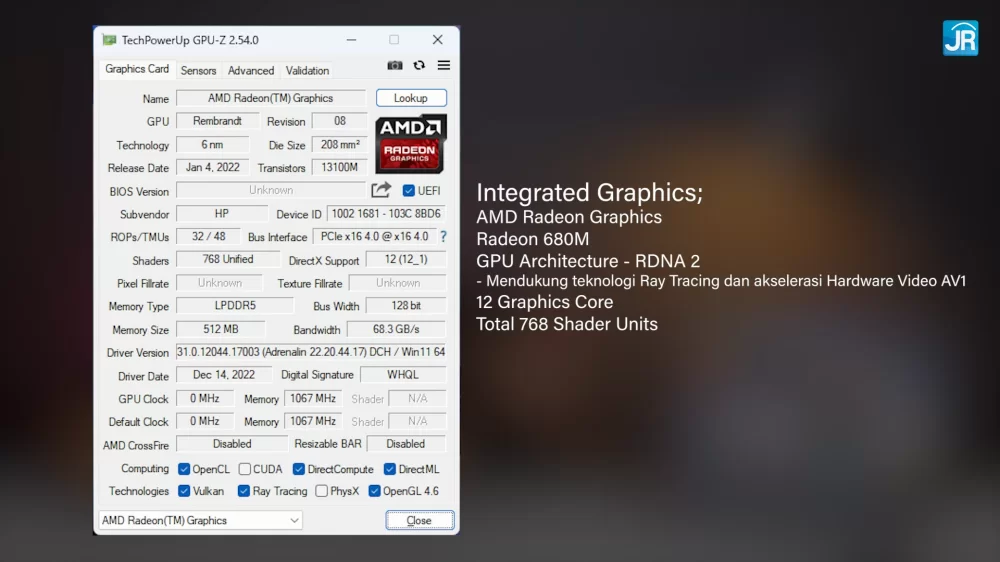This screenshot has width=1000, height=562.
Task: Click the JR logo in the corner
Action: (960, 38)
